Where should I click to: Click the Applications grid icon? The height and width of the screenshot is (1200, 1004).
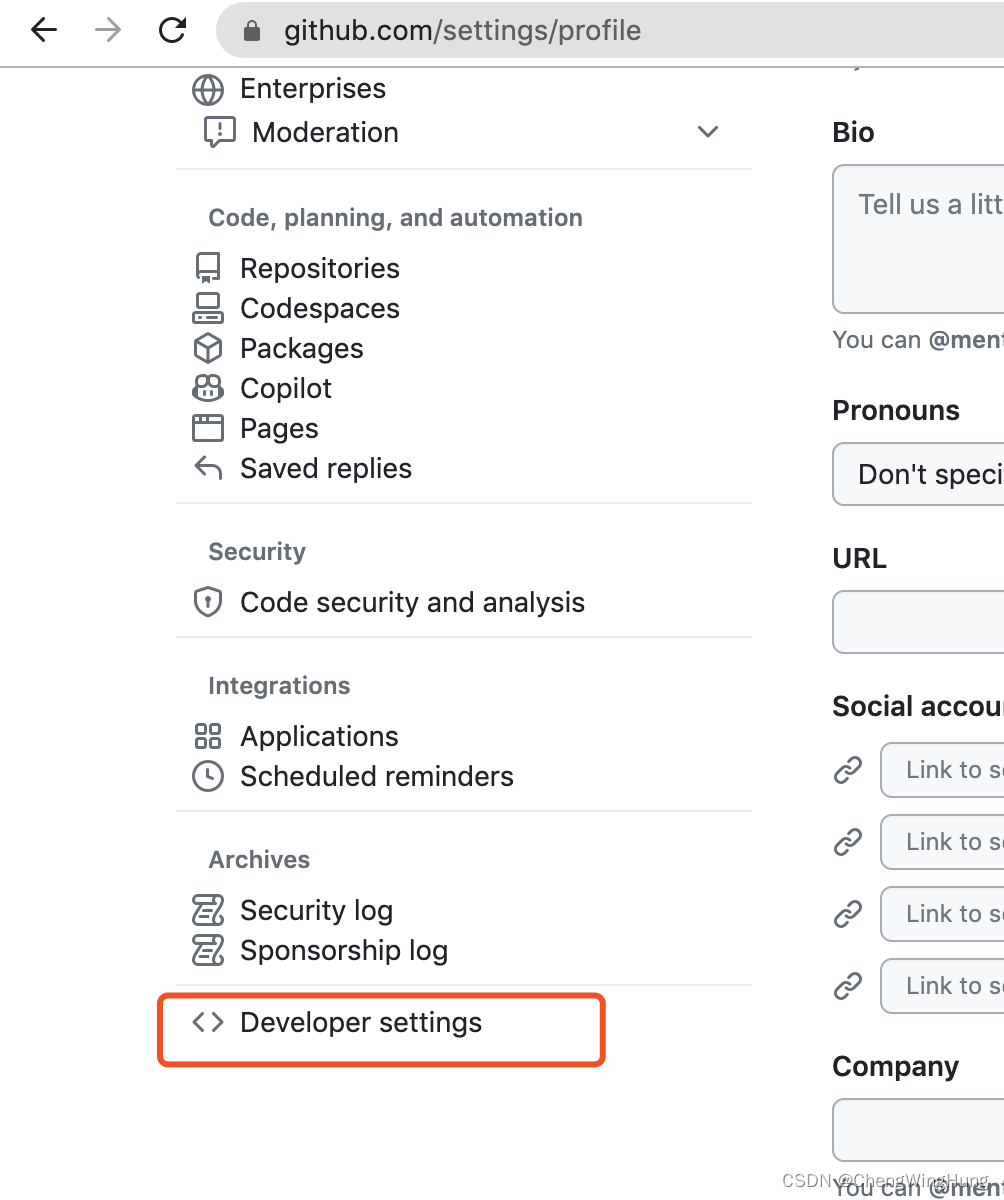(208, 736)
